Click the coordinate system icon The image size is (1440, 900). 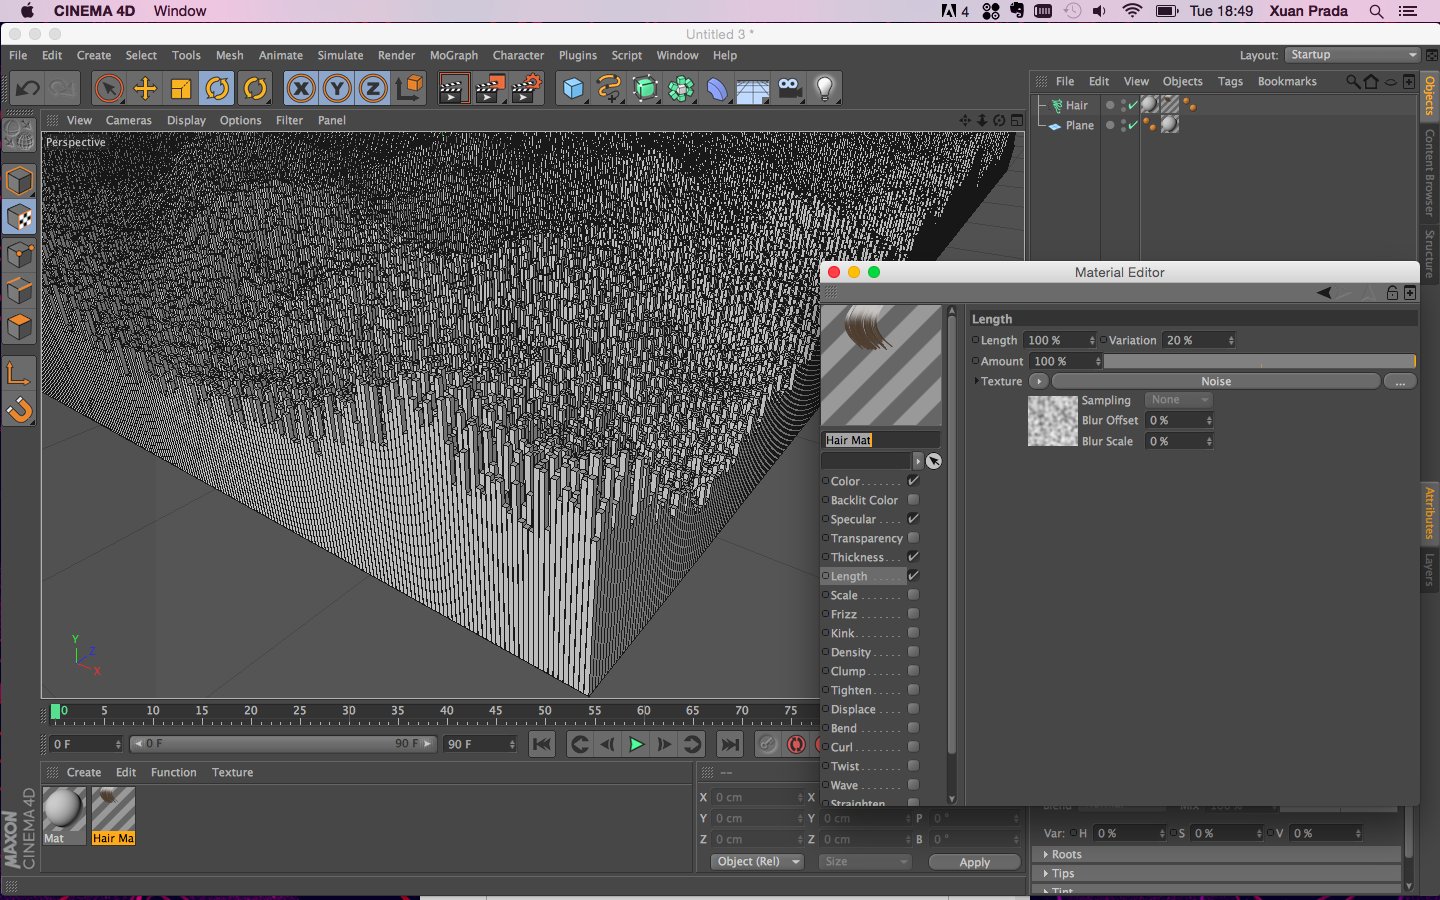410,88
